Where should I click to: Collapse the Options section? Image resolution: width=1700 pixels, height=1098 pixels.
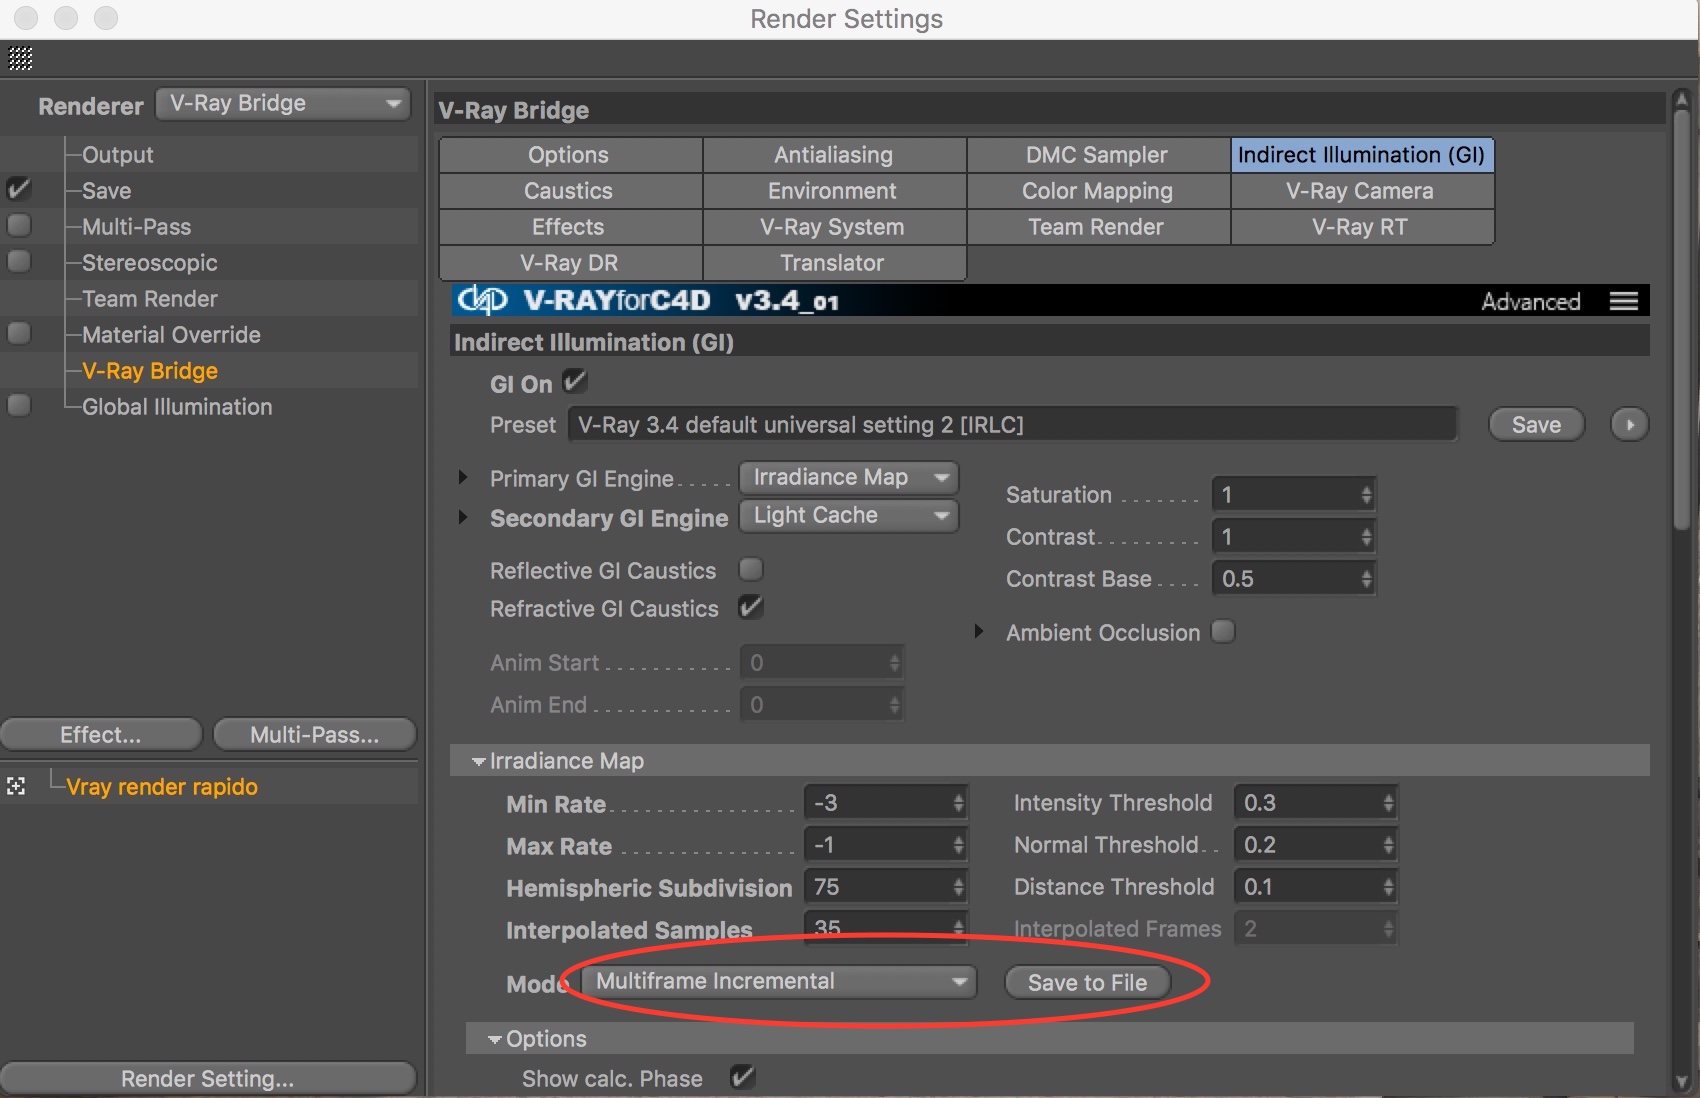tap(495, 1039)
